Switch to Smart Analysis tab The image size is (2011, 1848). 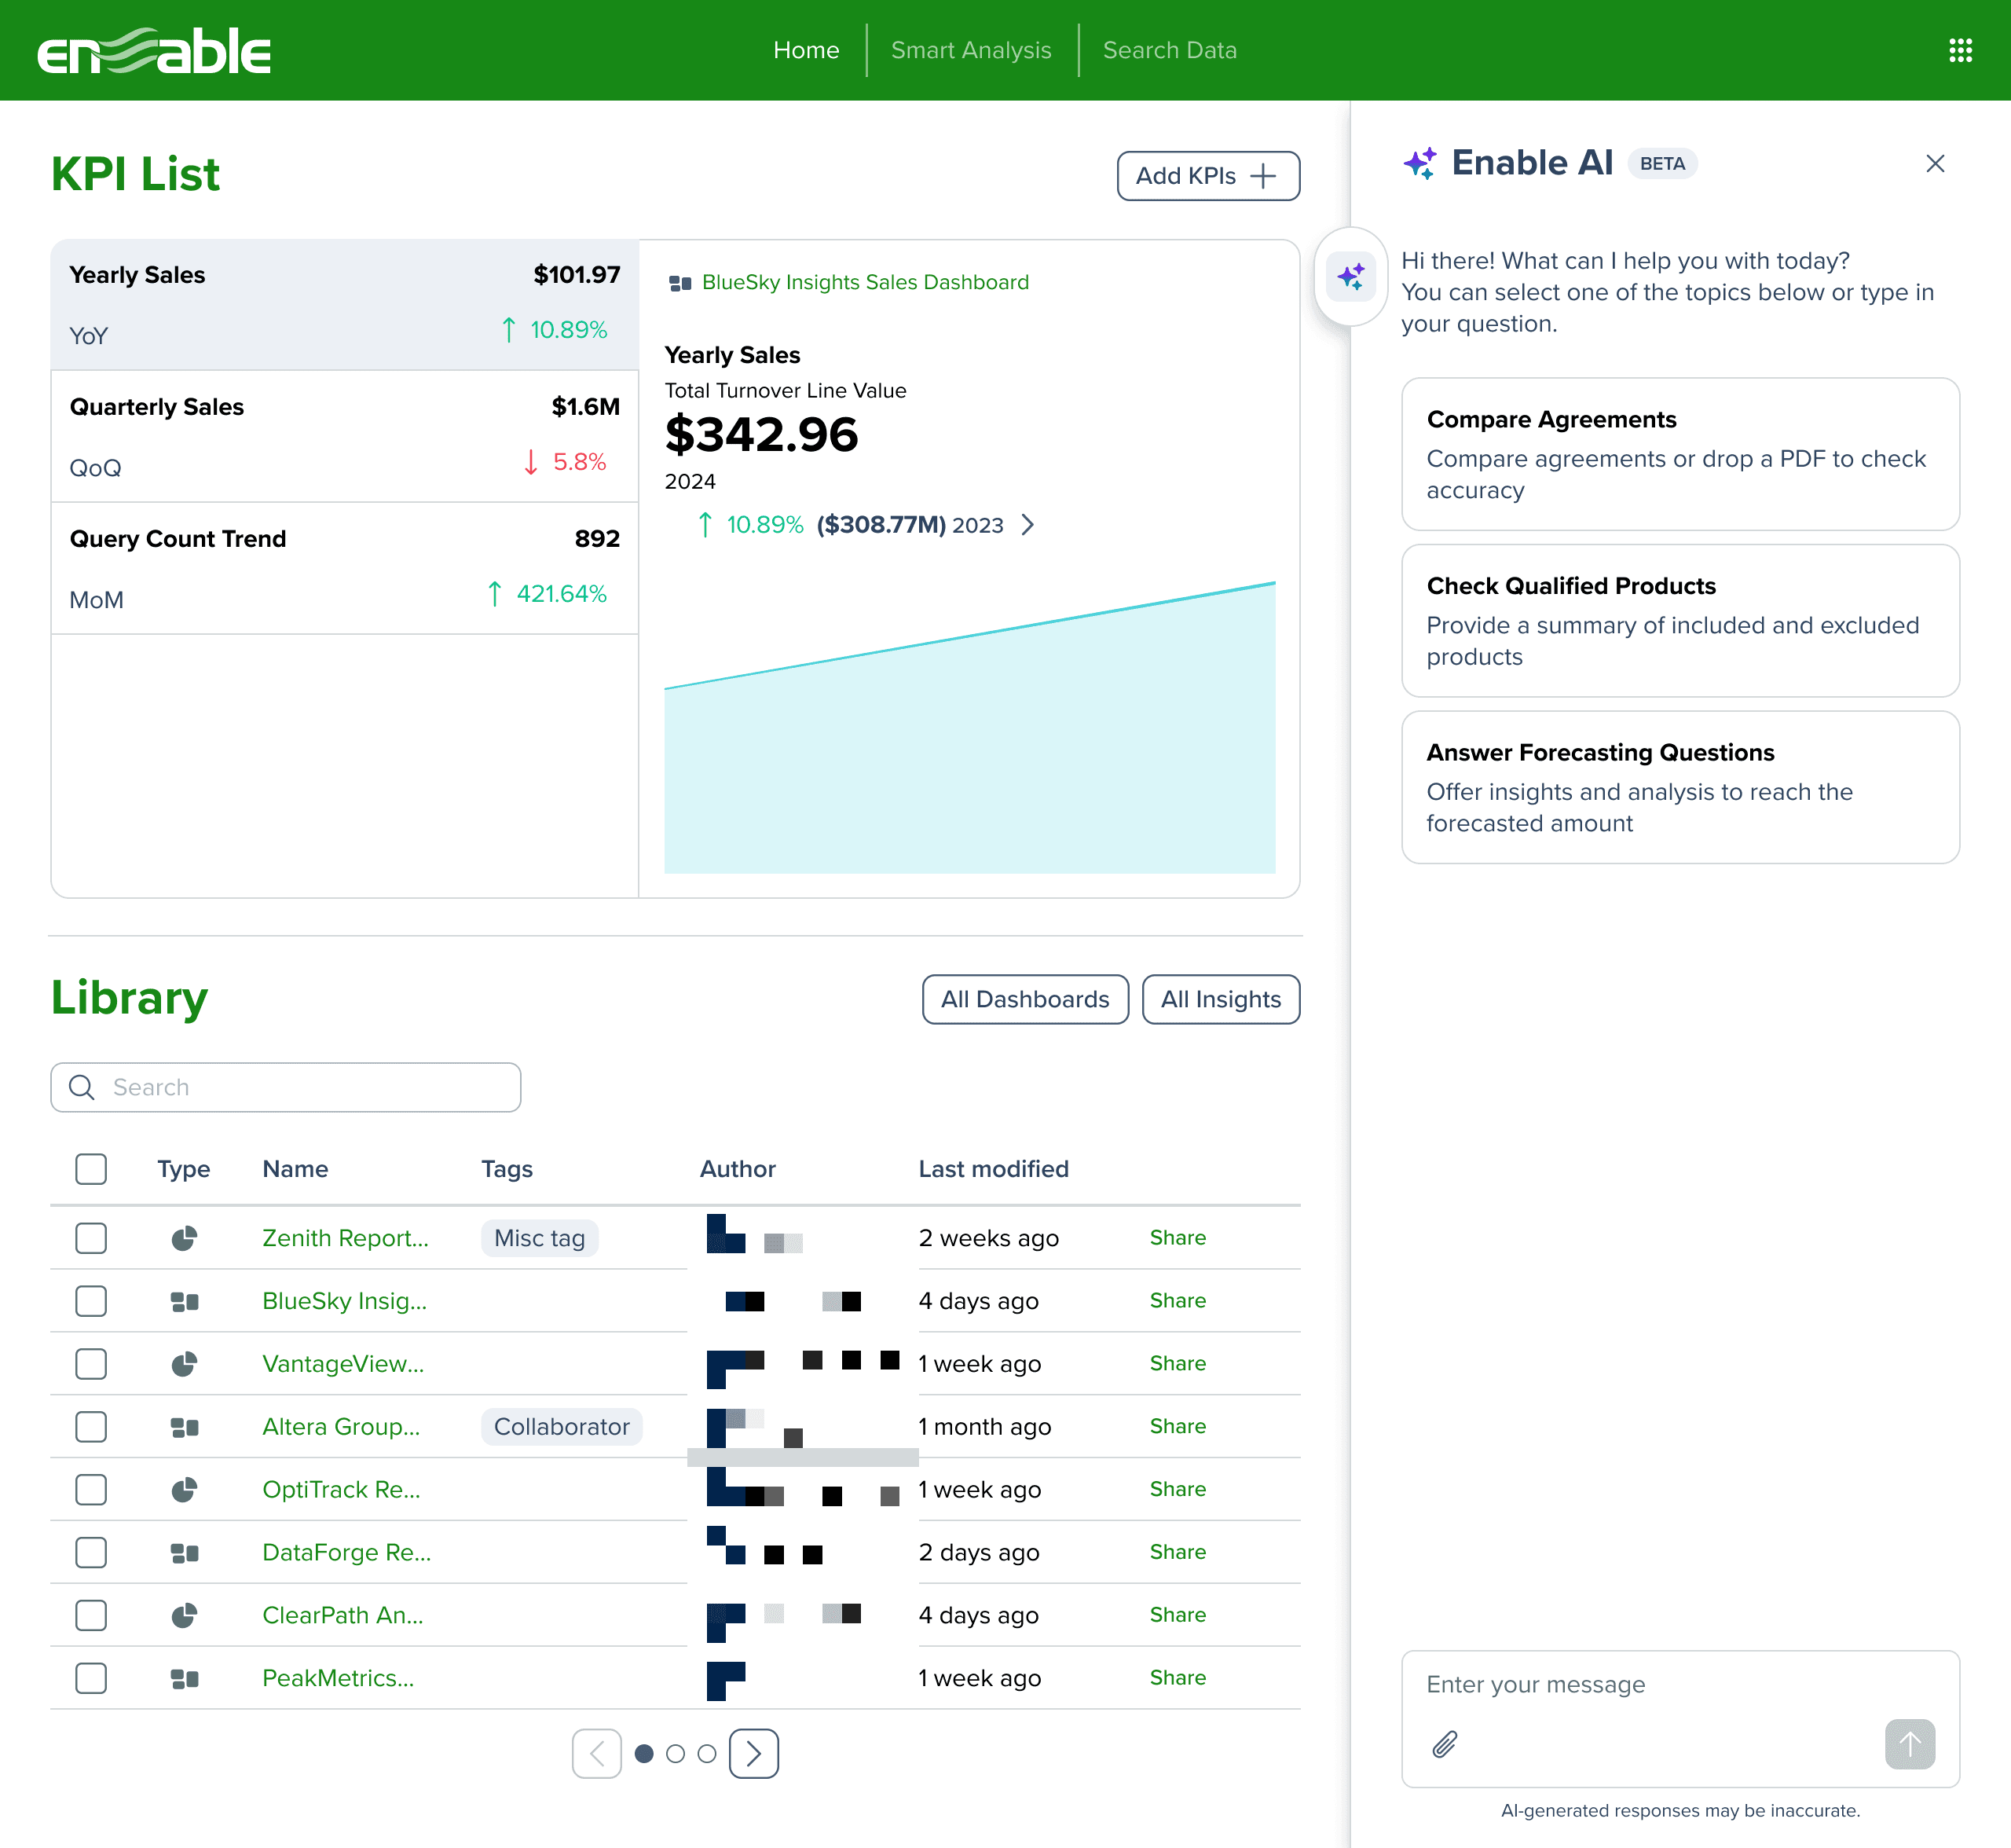point(971,50)
